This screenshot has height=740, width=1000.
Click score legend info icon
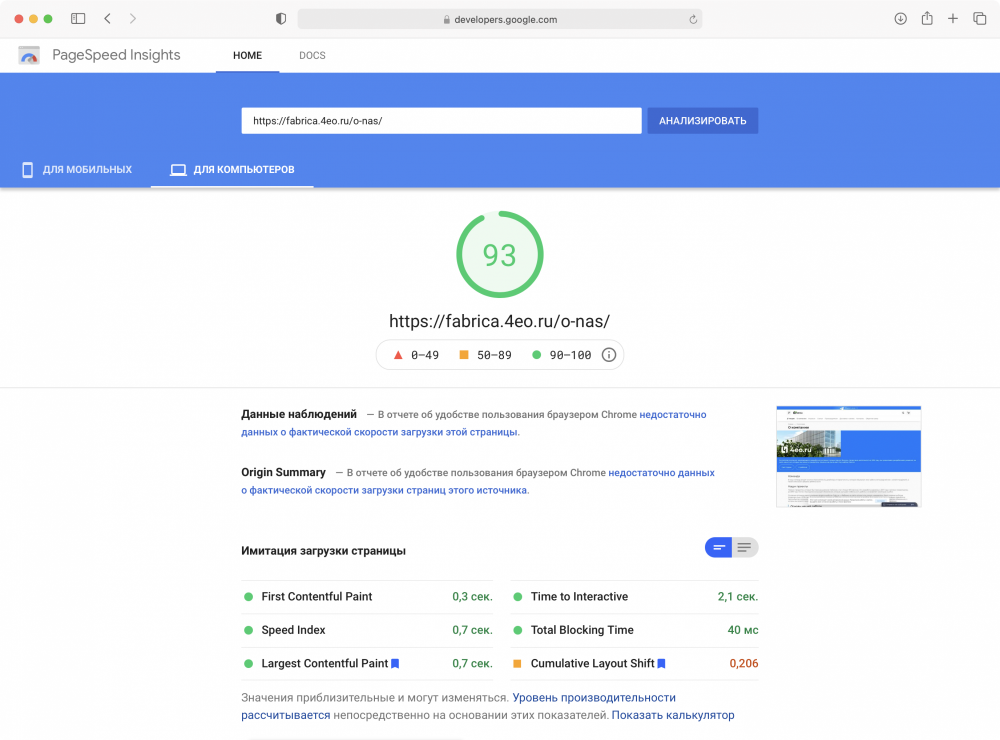click(609, 355)
